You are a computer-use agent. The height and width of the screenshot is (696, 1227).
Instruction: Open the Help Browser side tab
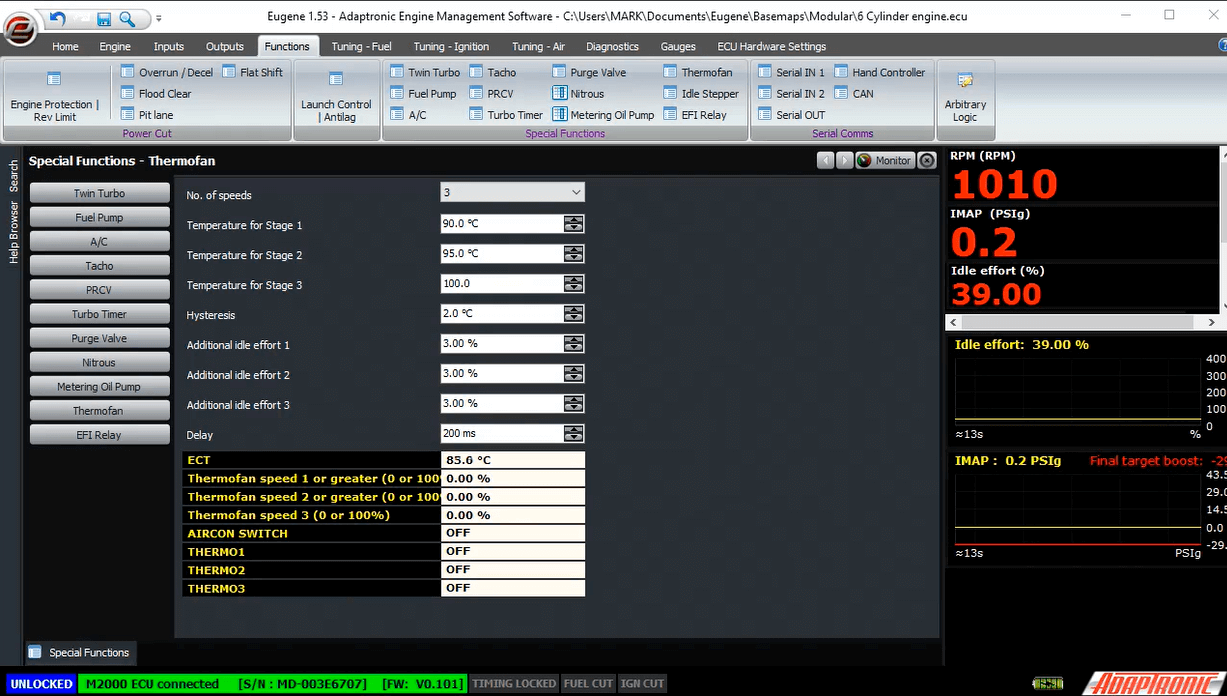click(x=14, y=232)
